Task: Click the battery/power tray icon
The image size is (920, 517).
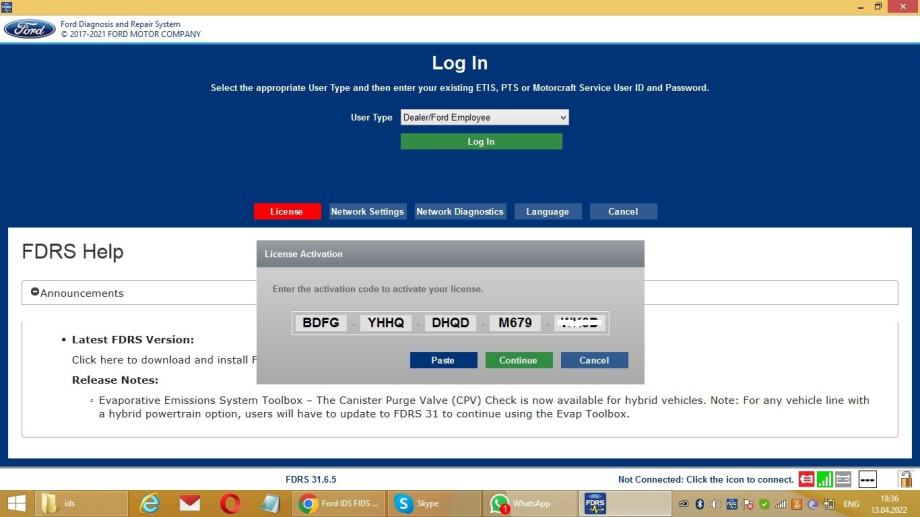Action: pyautogui.click(x=829, y=504)
